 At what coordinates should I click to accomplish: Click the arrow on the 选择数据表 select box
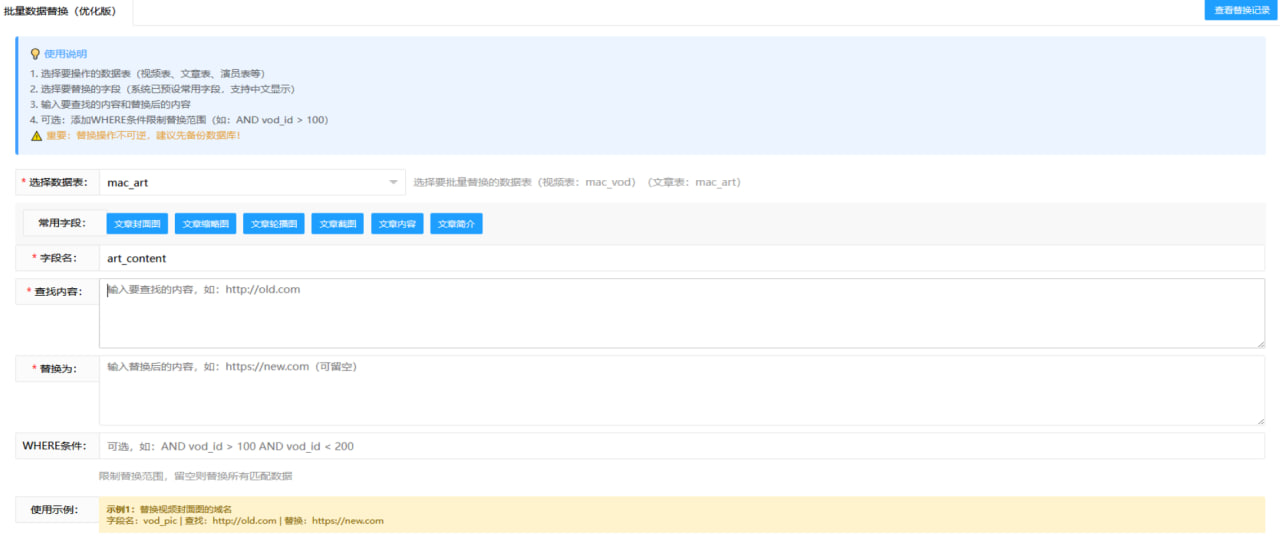coord(393,182)
